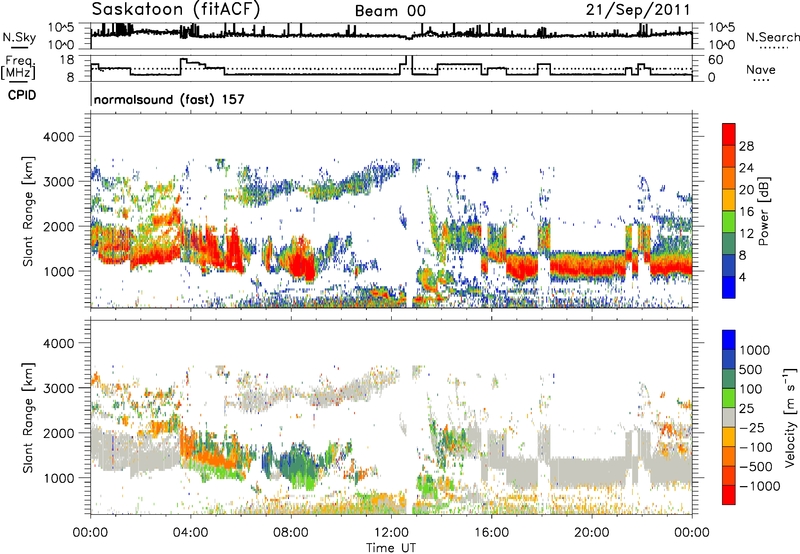The width and height of the screenshot is (800, 554).
Task: Click the '3000' tick on velocity plot axis
Action: [58, 388]
